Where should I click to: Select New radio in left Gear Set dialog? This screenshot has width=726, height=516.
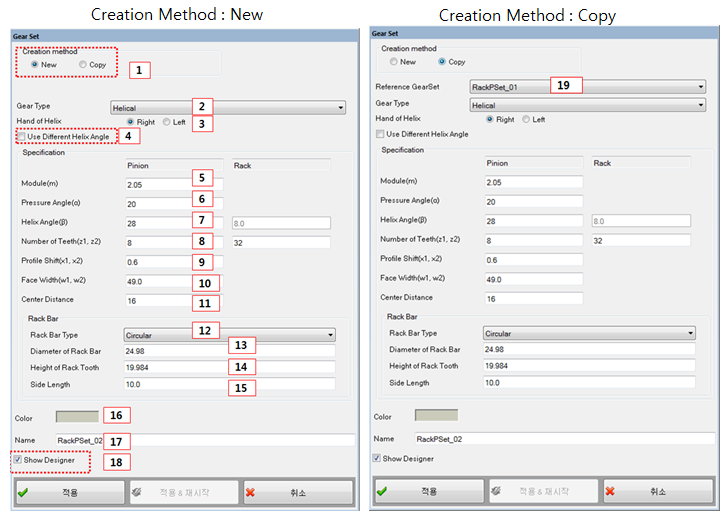click(x=35, y=64)
